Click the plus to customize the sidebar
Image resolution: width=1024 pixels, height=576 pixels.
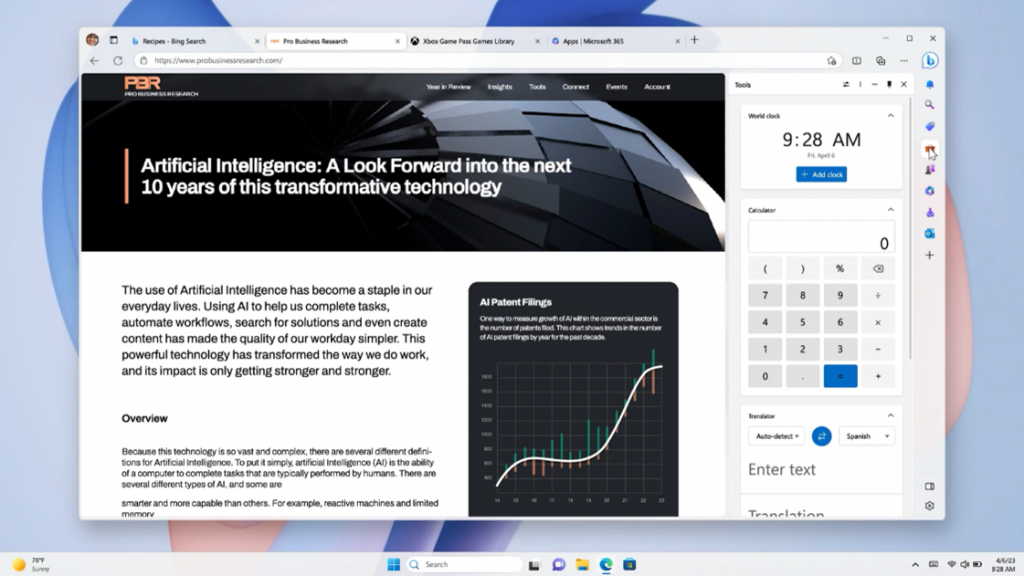(931, 255)
